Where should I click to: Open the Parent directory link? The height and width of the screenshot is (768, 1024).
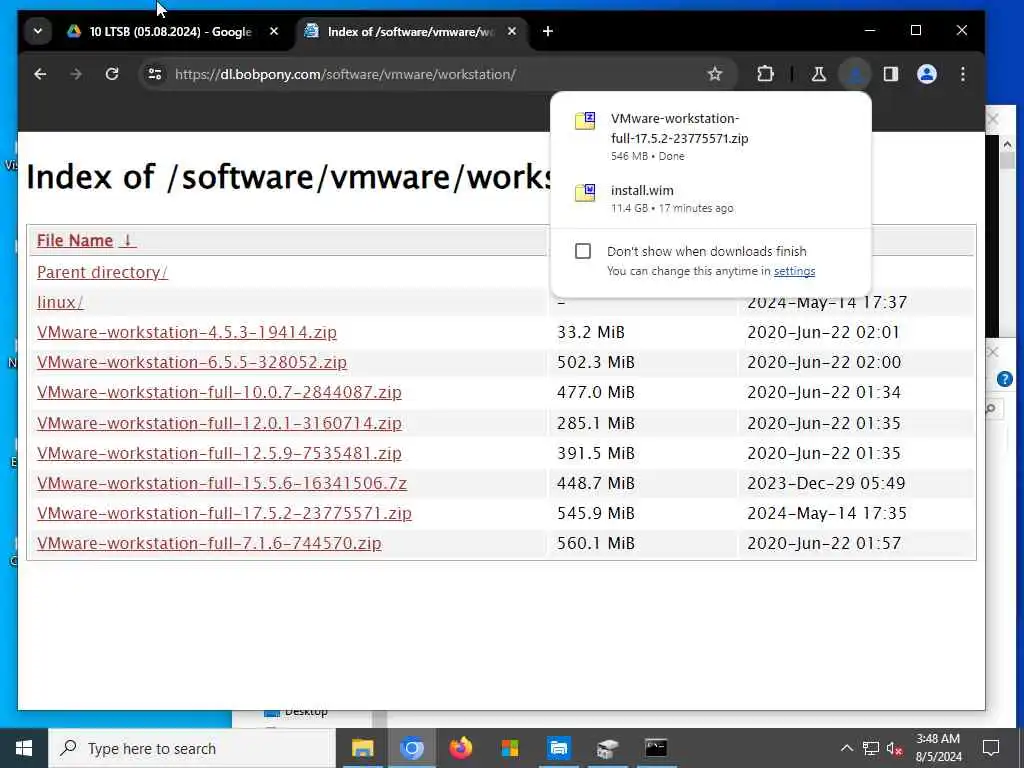tap(103, 272)
